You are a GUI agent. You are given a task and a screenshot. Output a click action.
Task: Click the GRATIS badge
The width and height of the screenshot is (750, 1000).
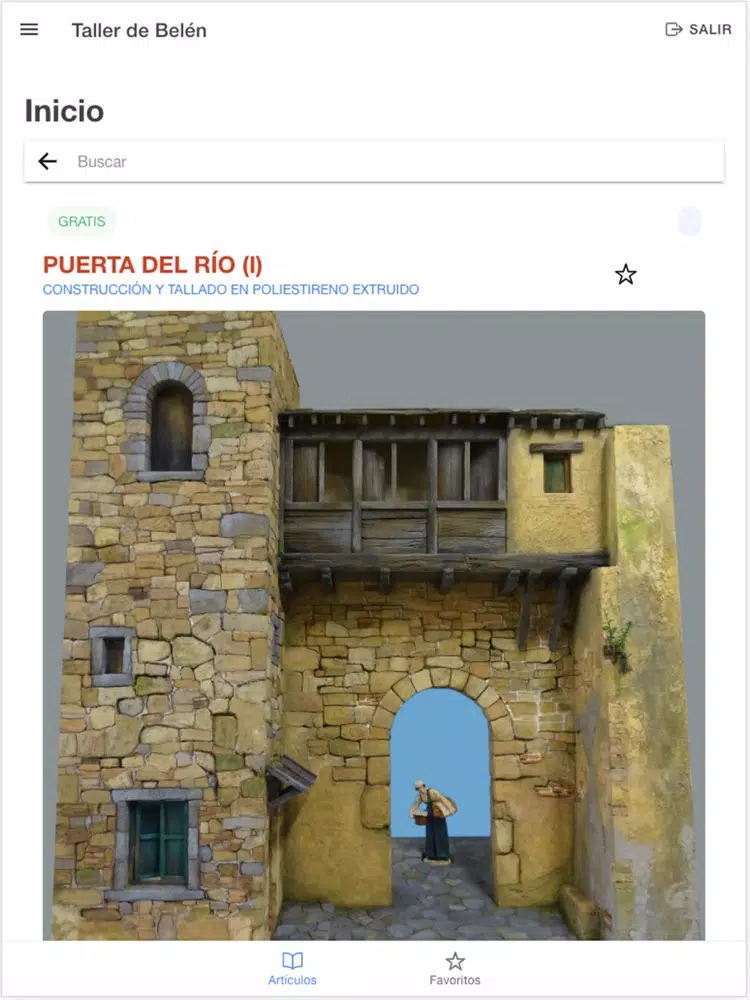click(x=82, y=221)
